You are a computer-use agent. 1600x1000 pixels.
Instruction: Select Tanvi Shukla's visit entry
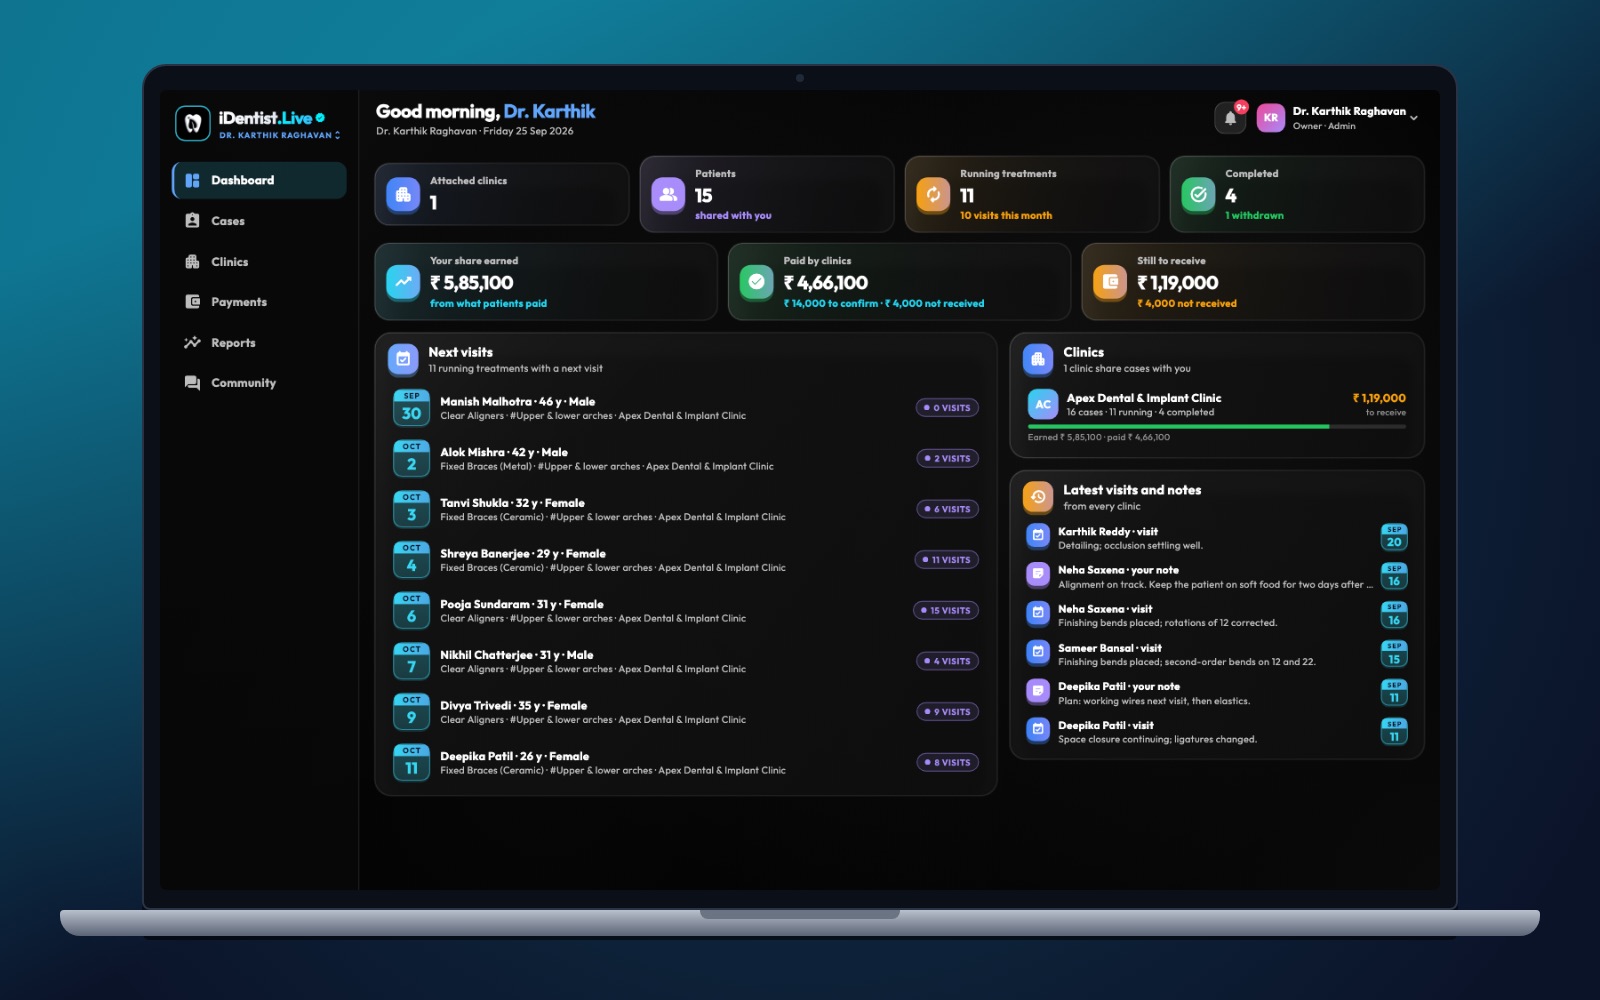point(686,509)
